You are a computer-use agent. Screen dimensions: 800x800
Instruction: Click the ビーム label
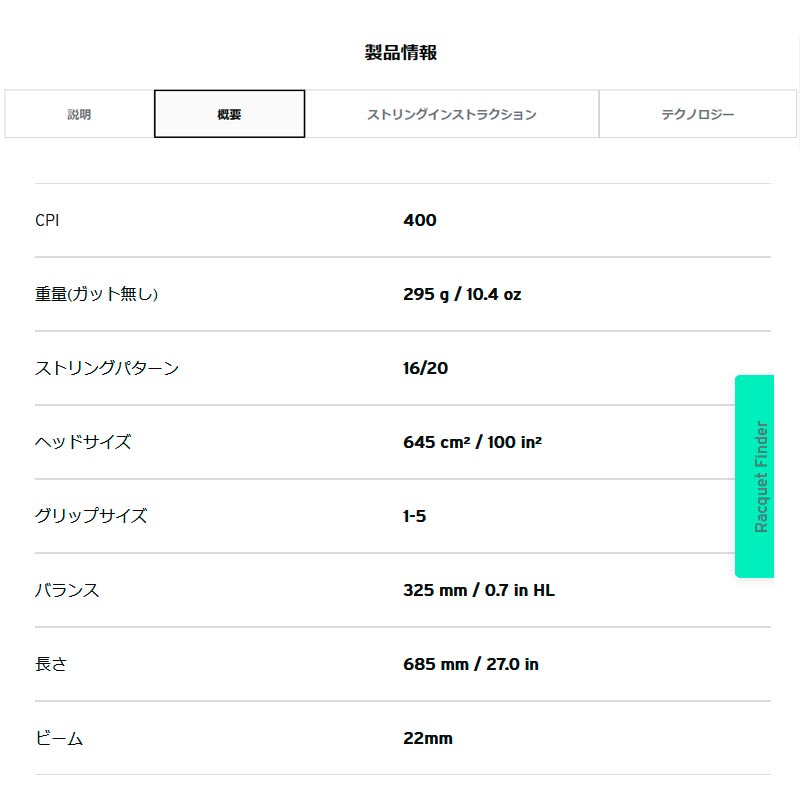pos(59,738)
